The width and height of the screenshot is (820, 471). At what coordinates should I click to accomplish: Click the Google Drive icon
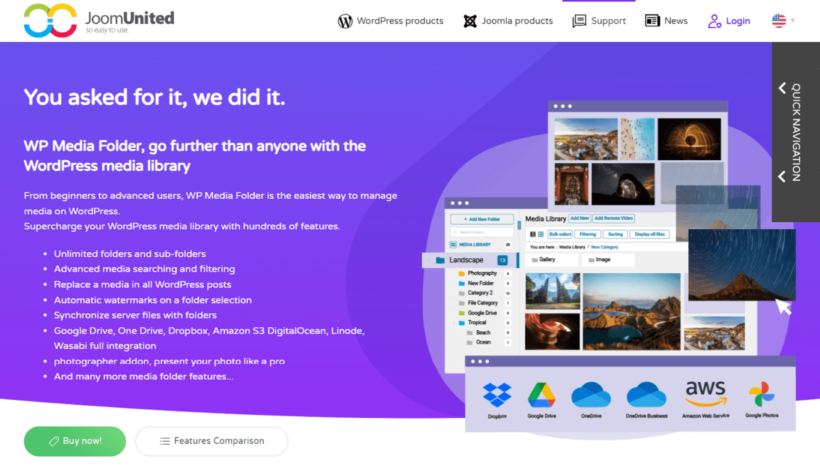pyautogui.click(x=541, y=395)
